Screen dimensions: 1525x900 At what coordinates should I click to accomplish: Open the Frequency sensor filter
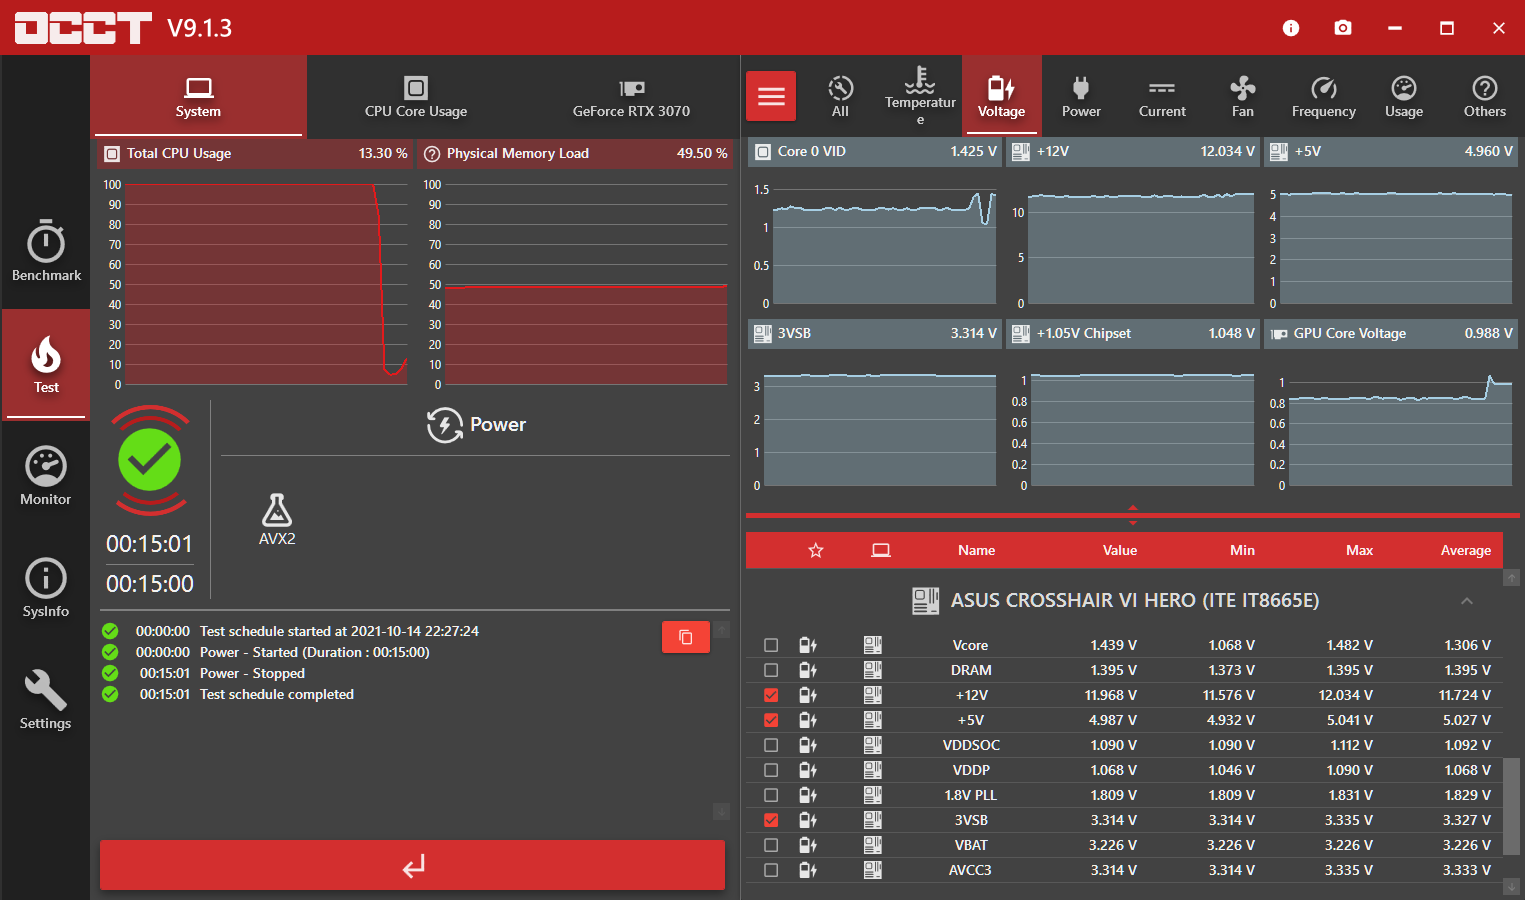1323,96
